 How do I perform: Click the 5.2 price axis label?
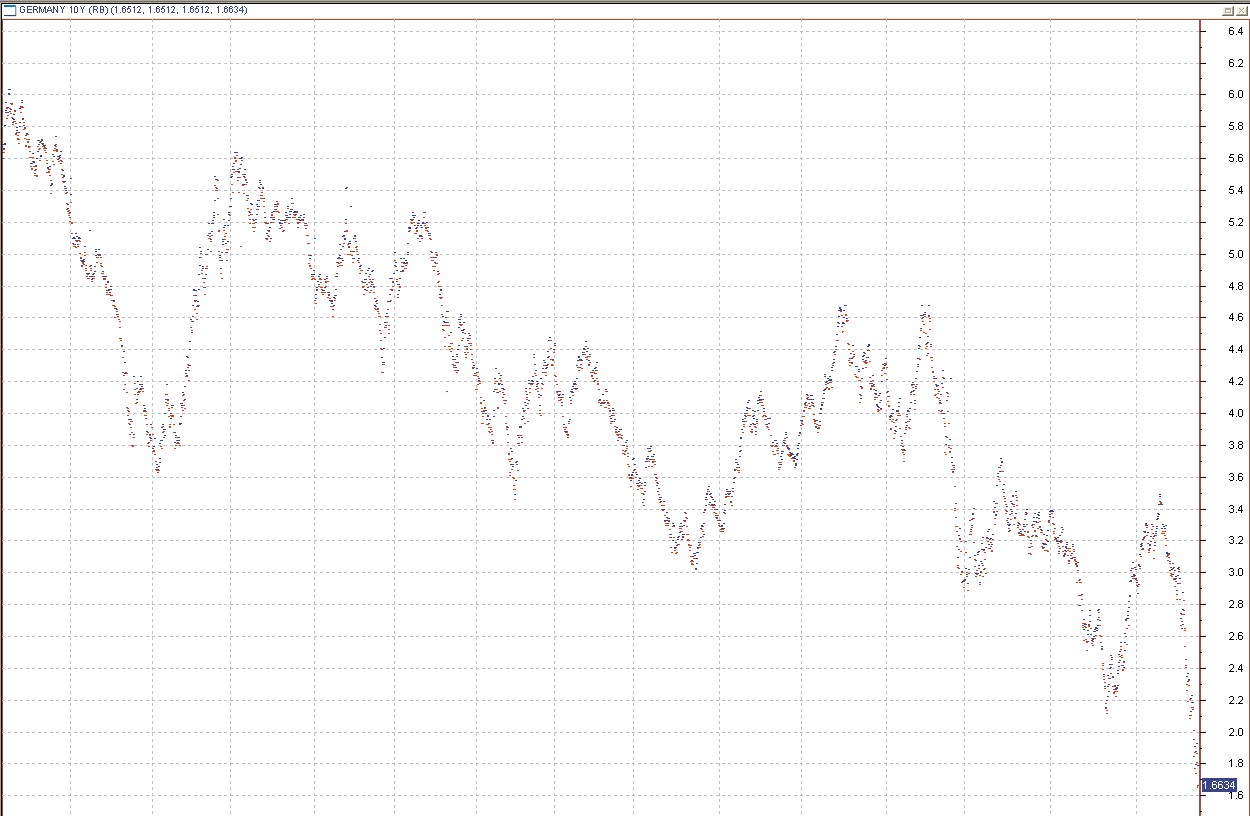click(1235, 223)
